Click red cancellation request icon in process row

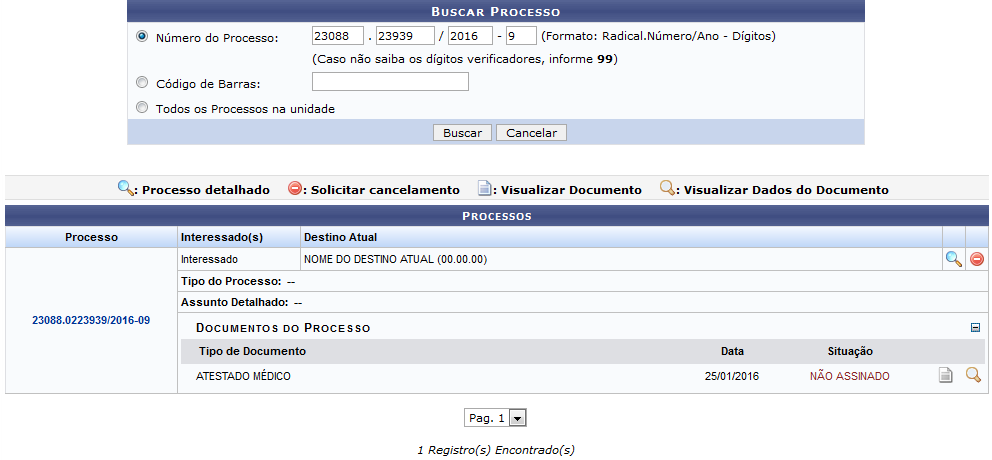[x=977, y=259]
